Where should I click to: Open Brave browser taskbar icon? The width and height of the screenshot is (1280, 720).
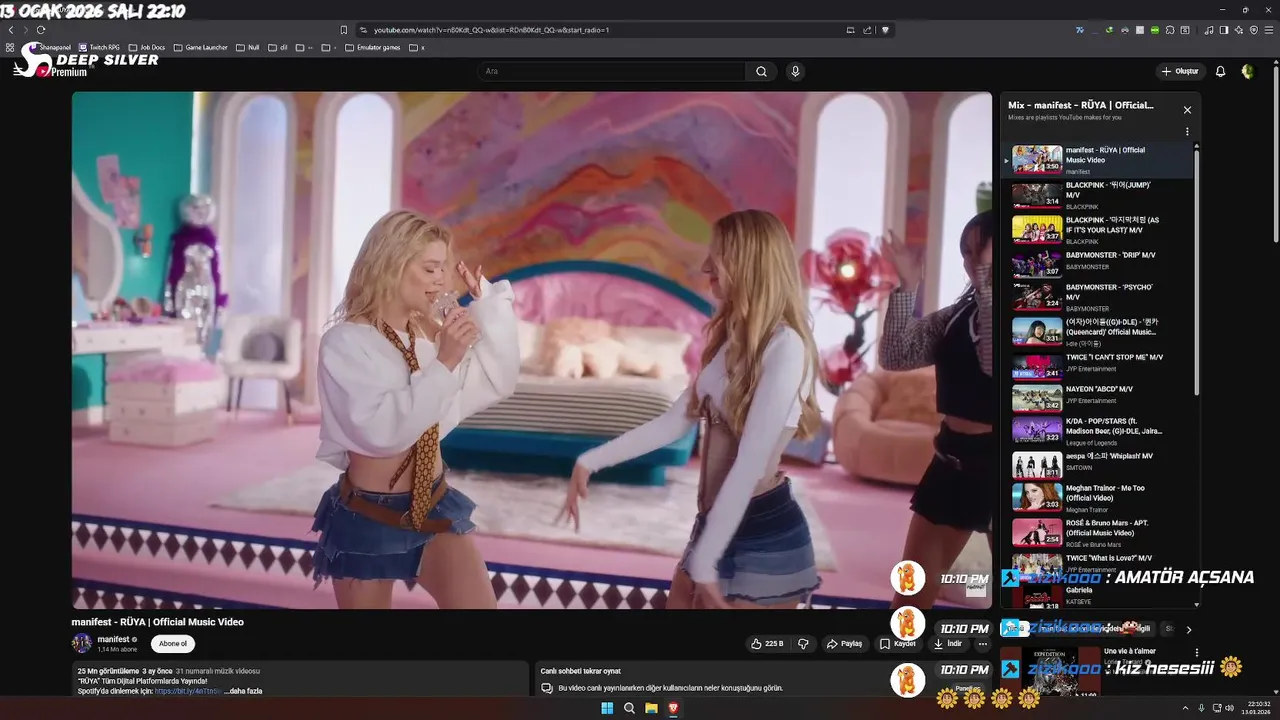pos(673,708)
